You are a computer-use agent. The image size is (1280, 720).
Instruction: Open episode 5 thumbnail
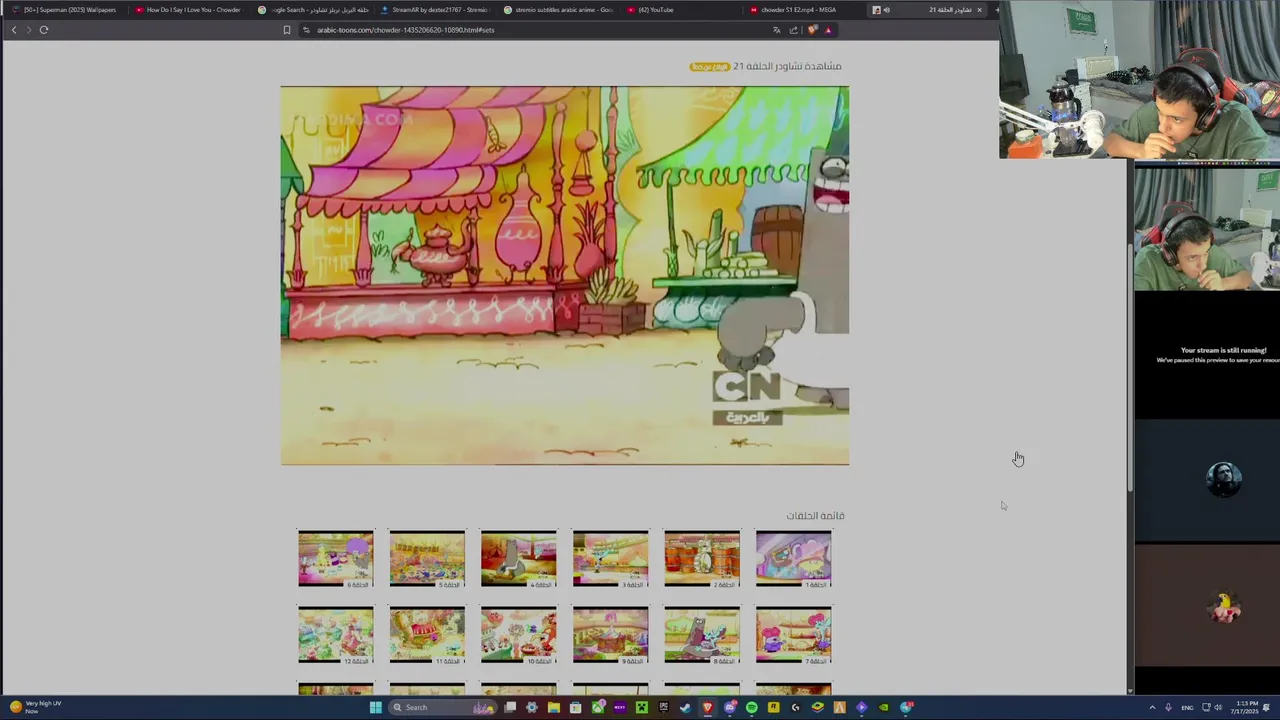[x=427, y=558]
